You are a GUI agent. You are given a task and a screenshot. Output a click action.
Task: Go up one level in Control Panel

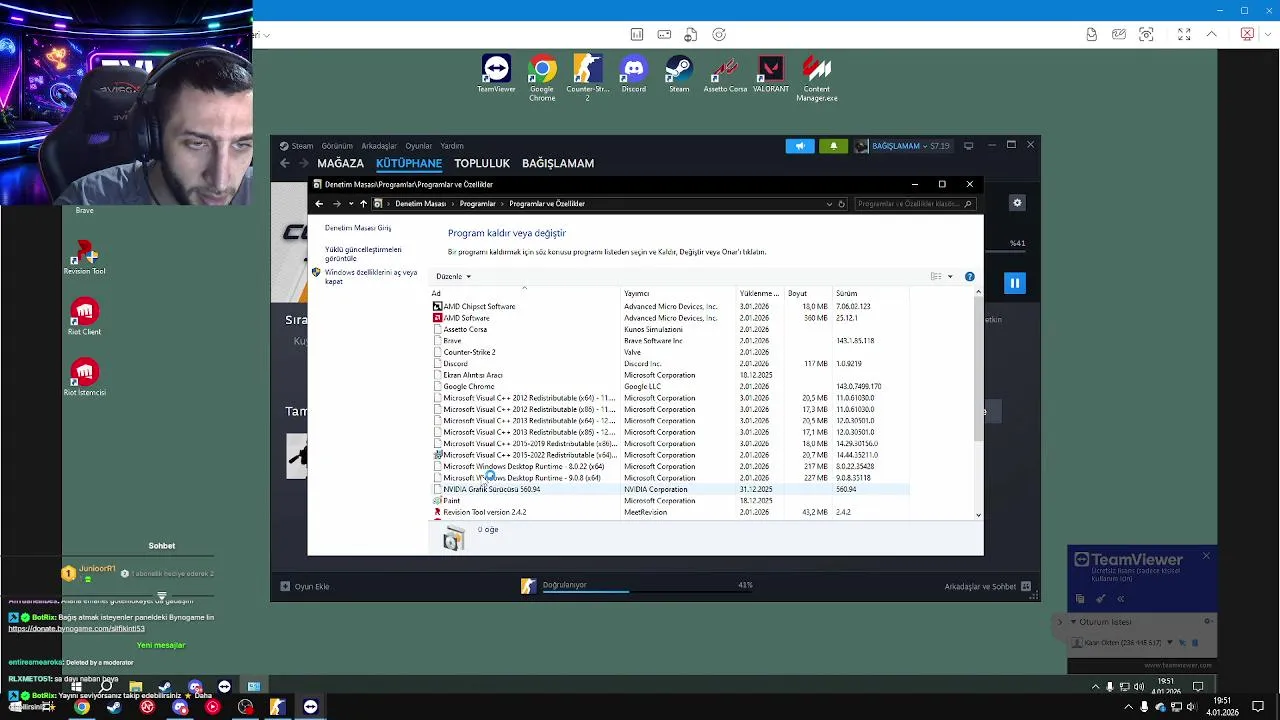point(363,204)
